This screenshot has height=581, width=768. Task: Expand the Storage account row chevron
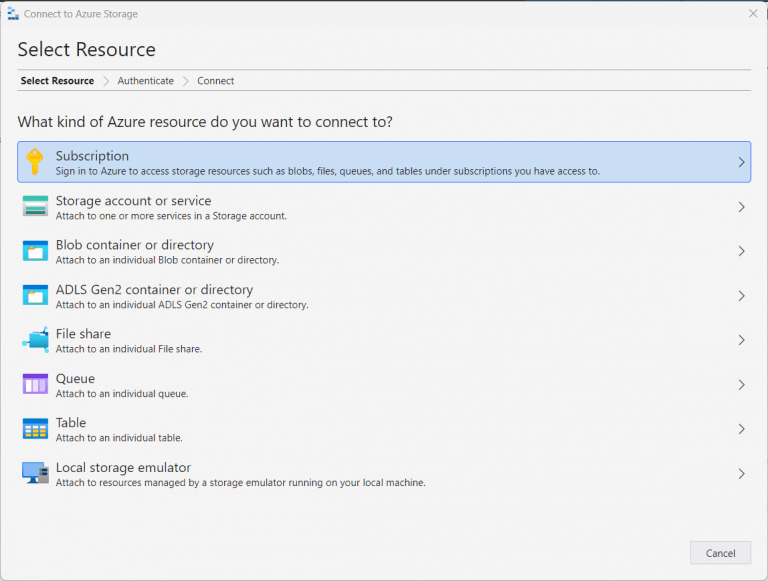pyautogui.click(x=741, y=207)
